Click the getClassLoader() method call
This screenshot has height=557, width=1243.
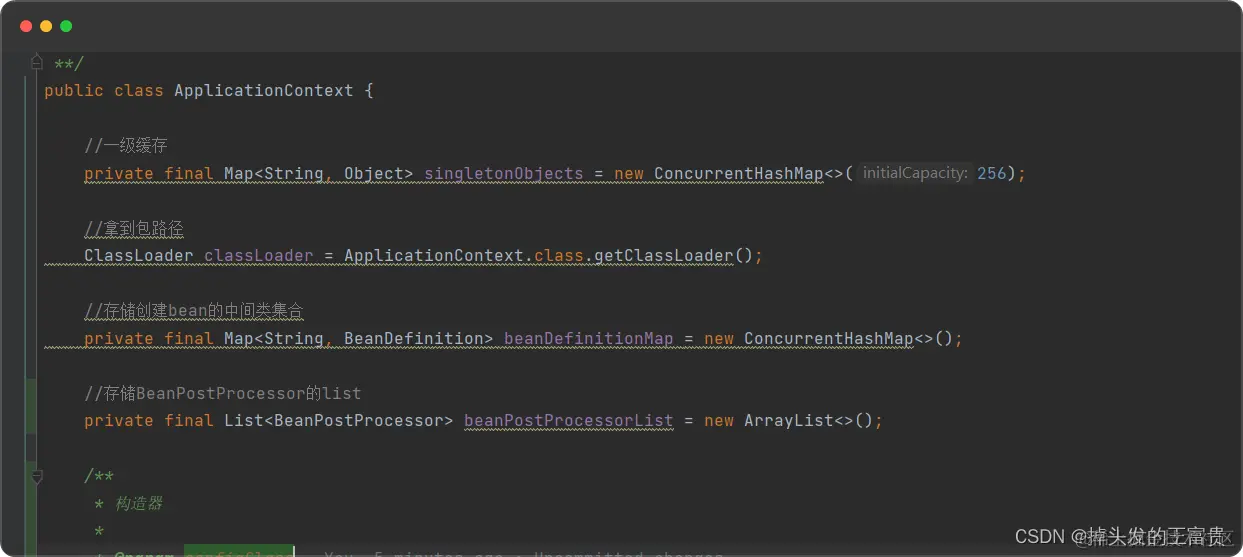pyautogui.click(x=672, y=255)
